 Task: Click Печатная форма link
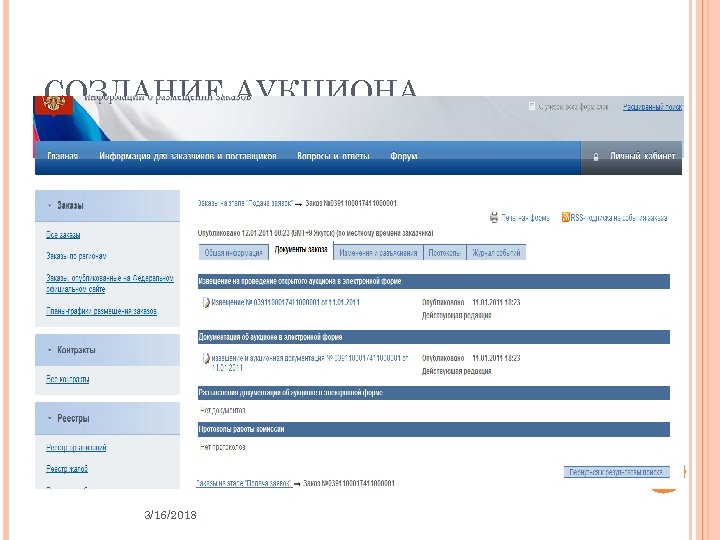[525, 218]
